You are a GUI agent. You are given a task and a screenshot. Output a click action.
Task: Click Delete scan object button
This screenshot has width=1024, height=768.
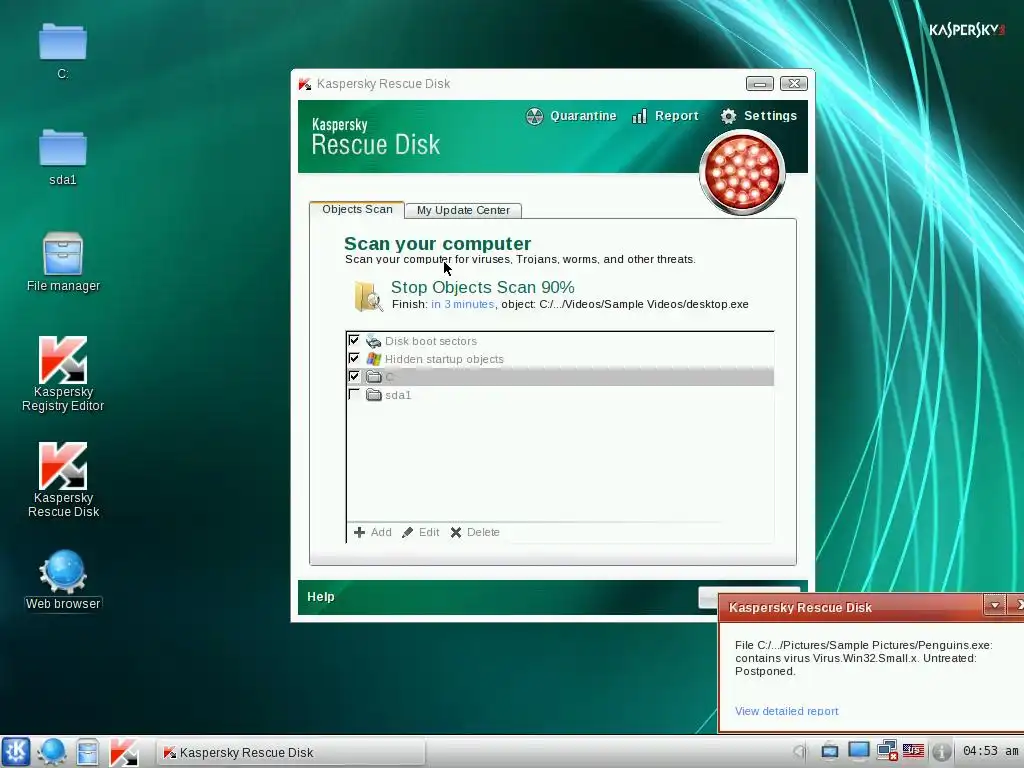click(475, 532)
